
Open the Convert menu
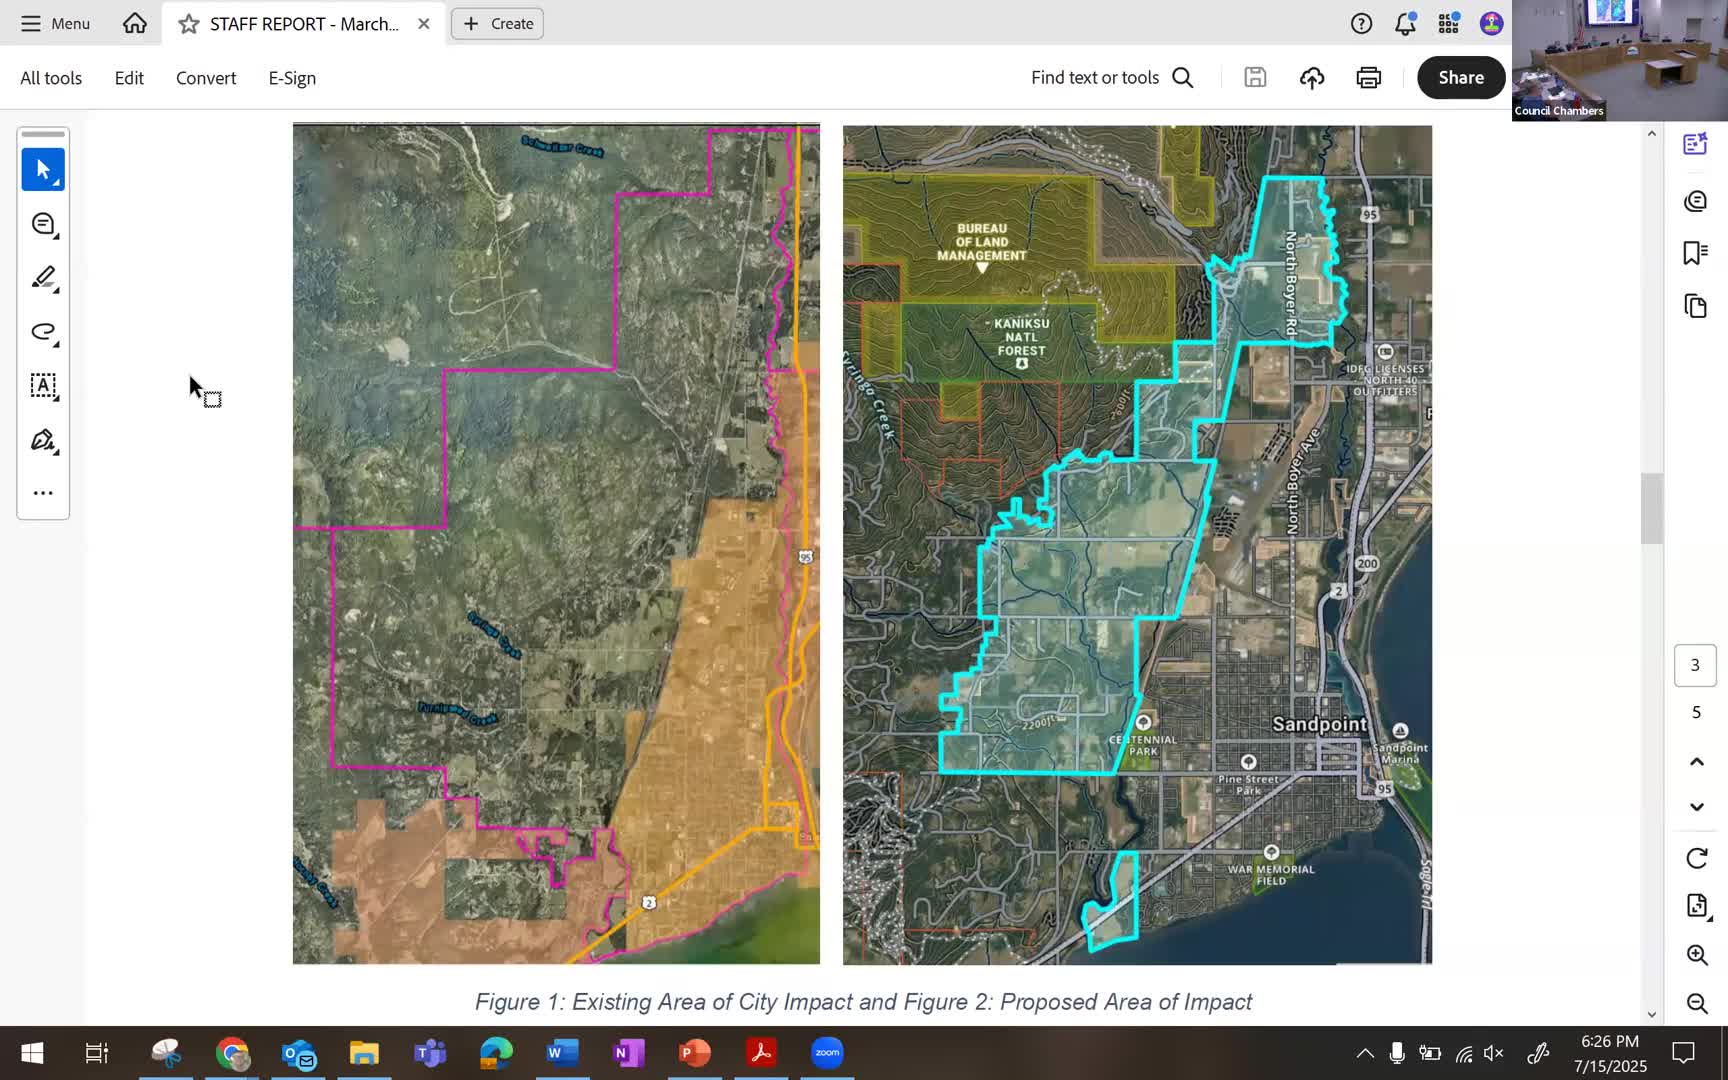(206, 78)
